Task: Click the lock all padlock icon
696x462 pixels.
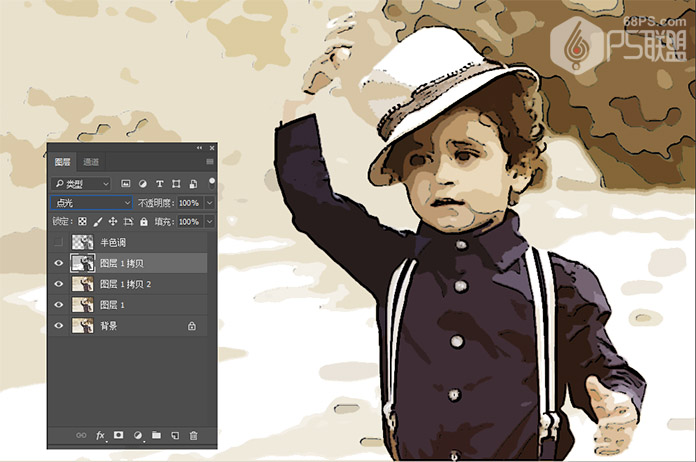Action: coord(144,221)
